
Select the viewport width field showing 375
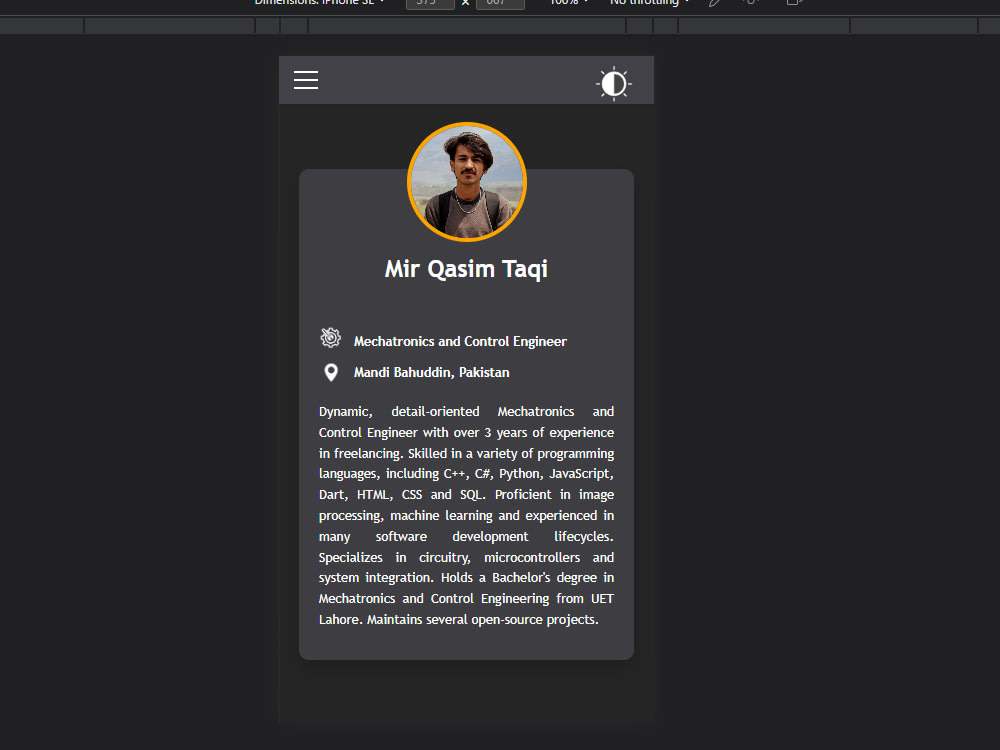pyautogui.click(x=430, y=3)
